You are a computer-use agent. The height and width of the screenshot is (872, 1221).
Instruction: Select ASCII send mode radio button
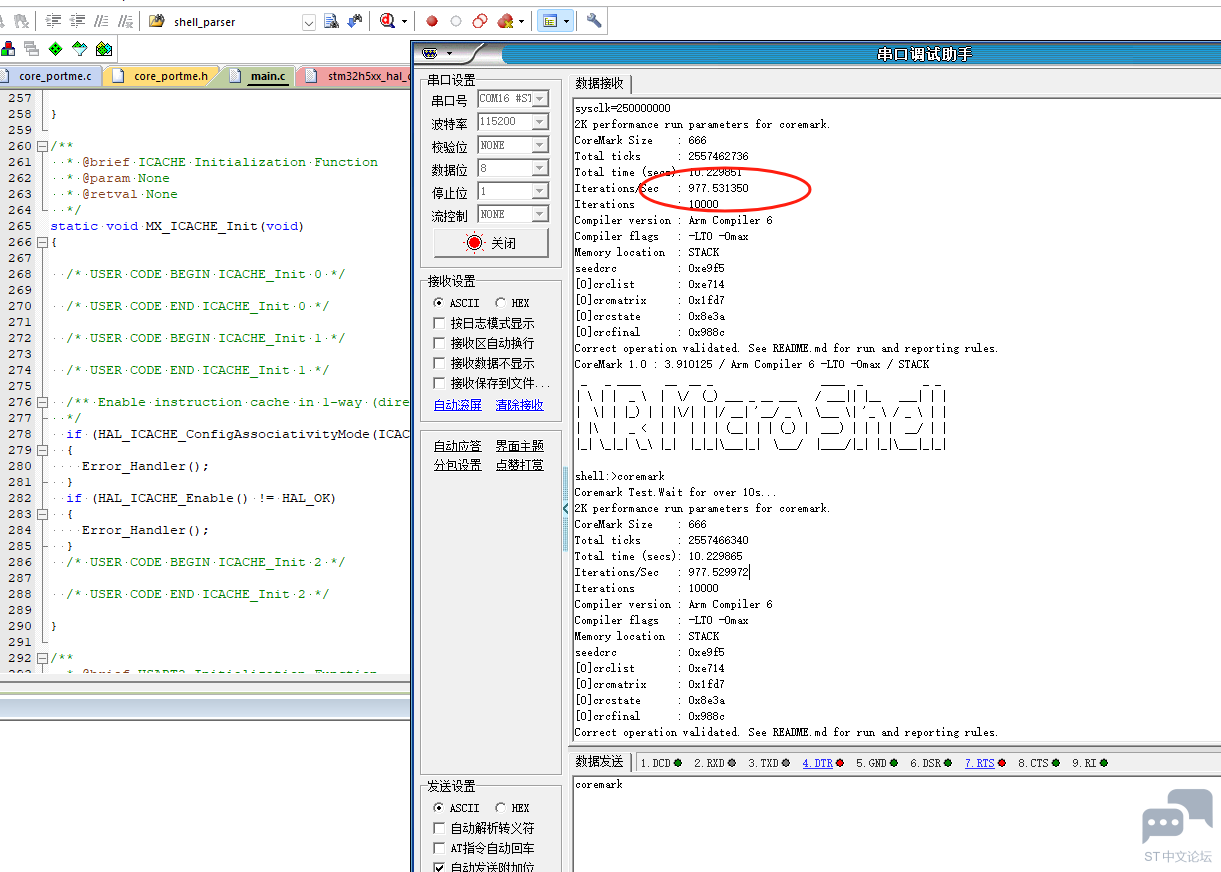pos(438,808)
